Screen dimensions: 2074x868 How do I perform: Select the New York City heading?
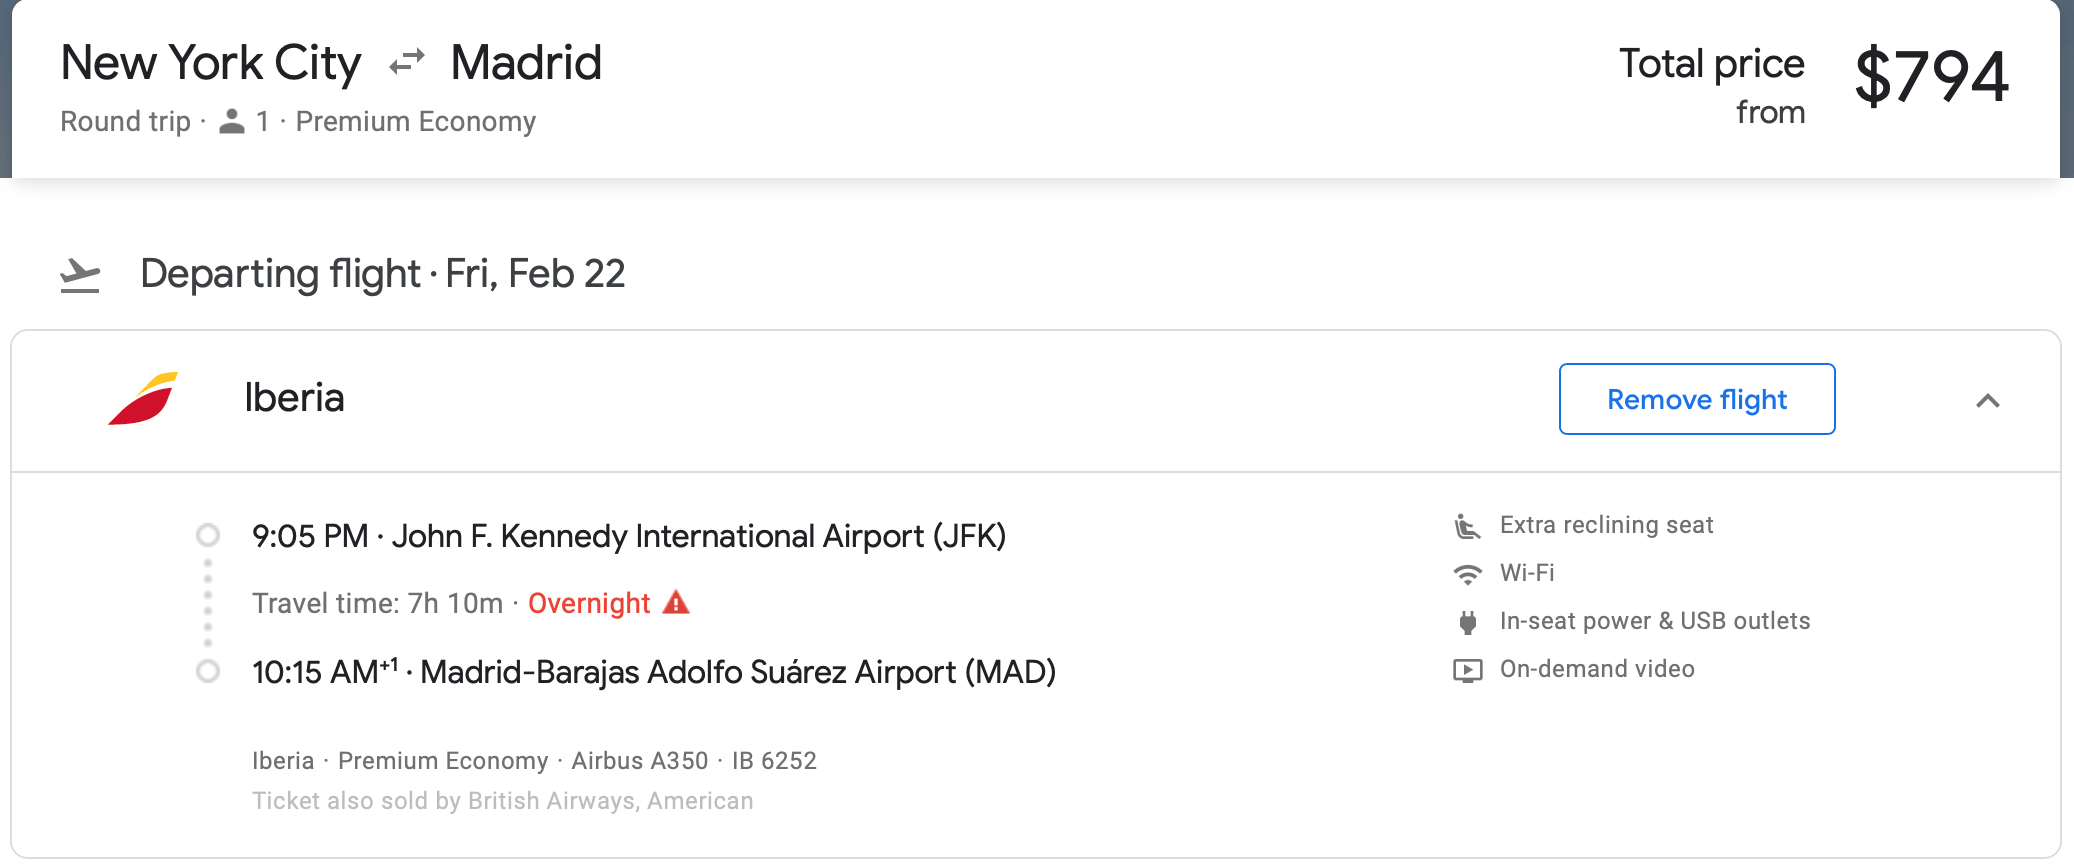tap(211, 62)
